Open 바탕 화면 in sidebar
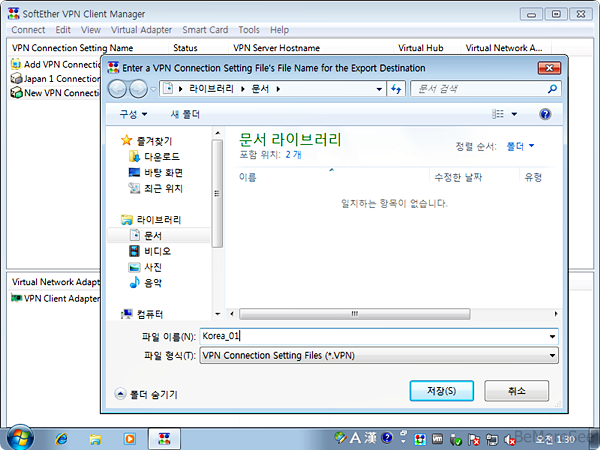This screenshot has width=600, height=450. pyautogui.click(x=156, y=173)
